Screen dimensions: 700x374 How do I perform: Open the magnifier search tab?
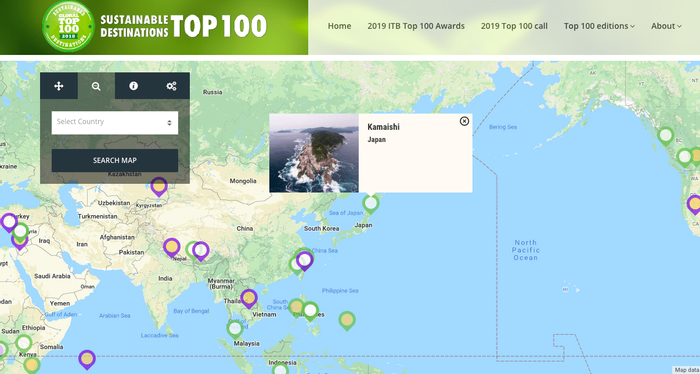pos(96,86)
